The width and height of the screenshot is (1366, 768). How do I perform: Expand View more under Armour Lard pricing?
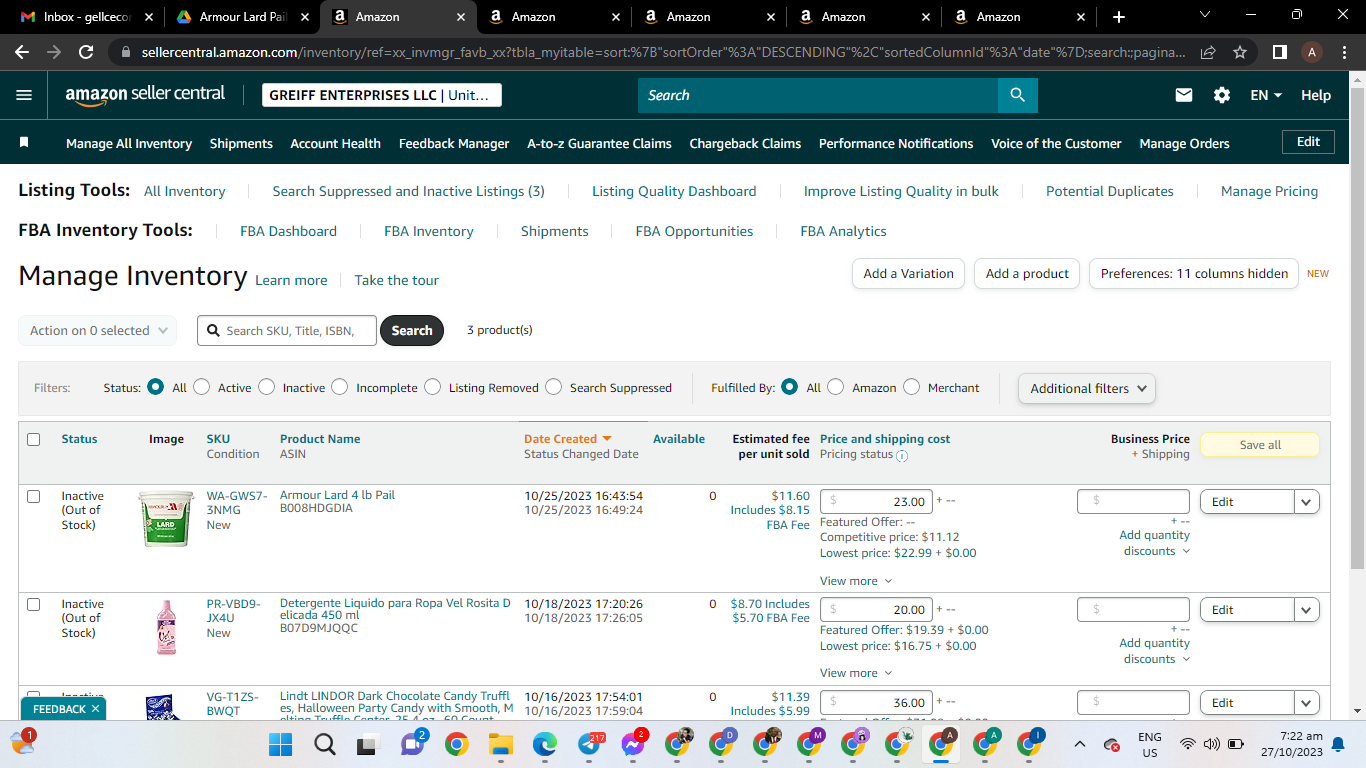[856, 581]
